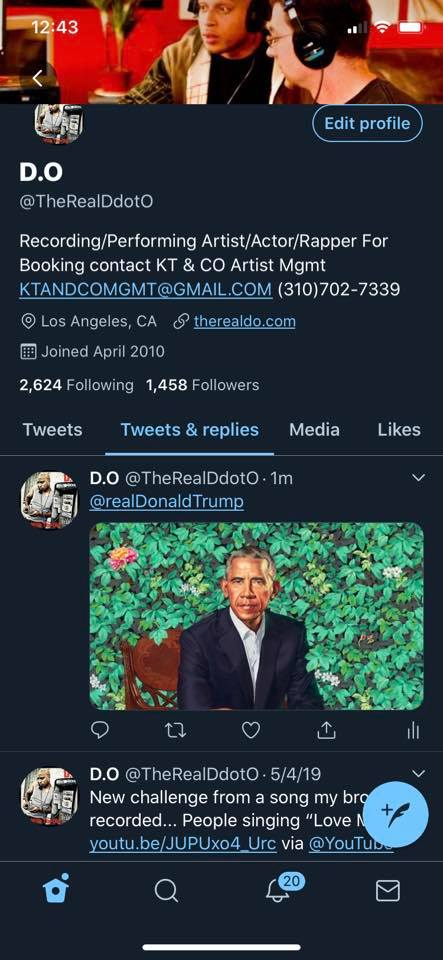
Task: Like the Obama portrait tweet
Action: (251, 730)
